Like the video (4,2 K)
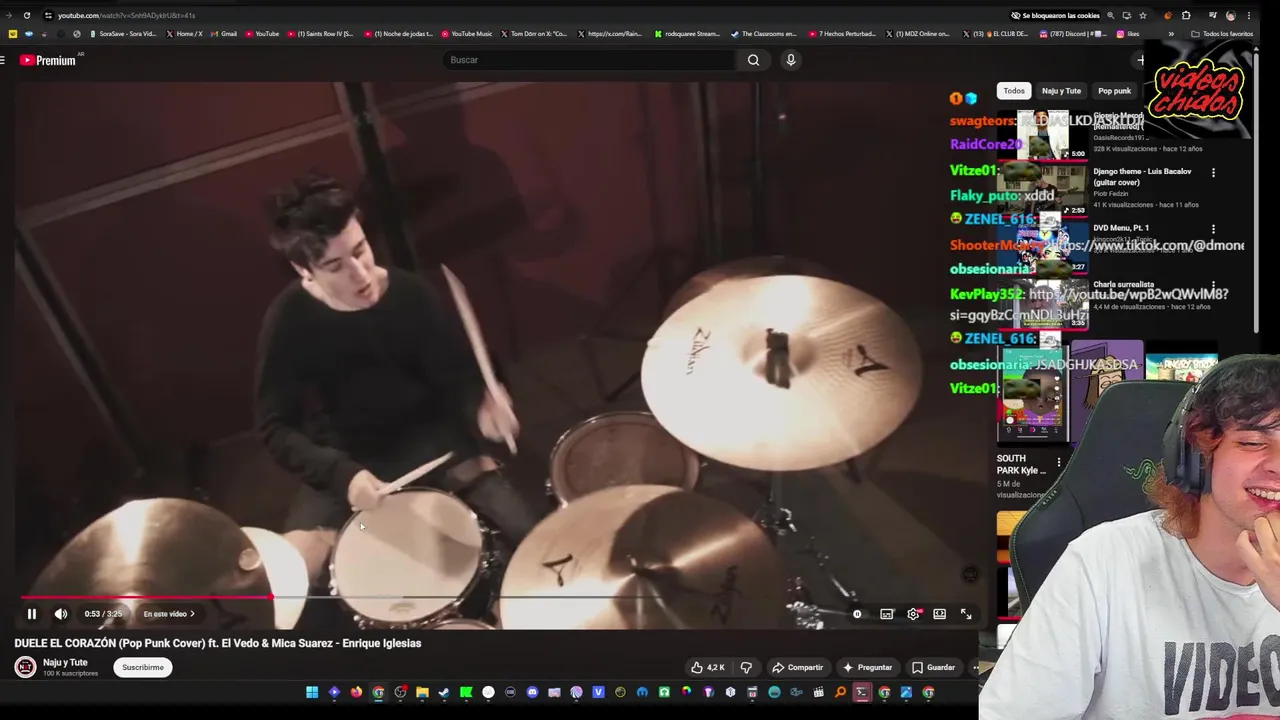Viewport: 1280px width, 720px height. coord(708,667)
